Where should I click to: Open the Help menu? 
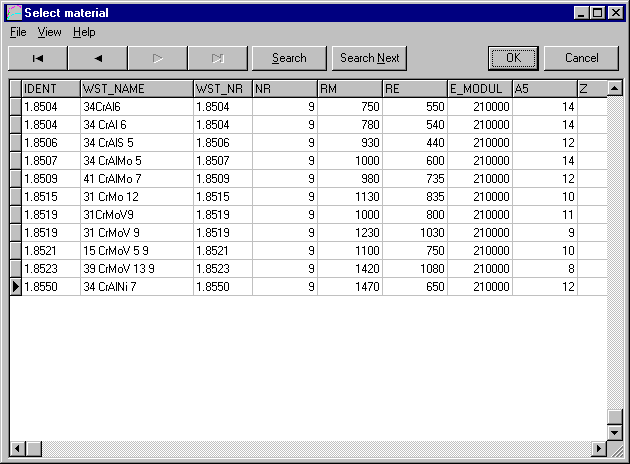pos(84,32)
